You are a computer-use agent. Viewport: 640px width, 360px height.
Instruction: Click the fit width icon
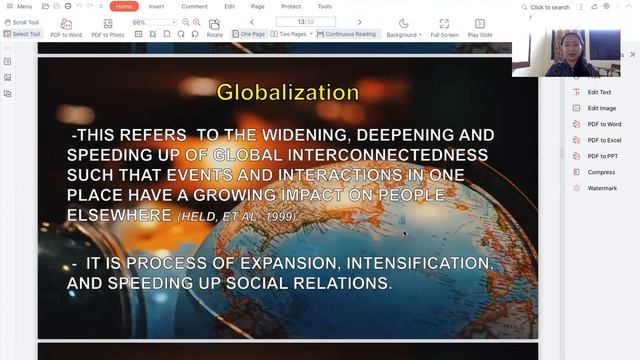coord(153,34)
